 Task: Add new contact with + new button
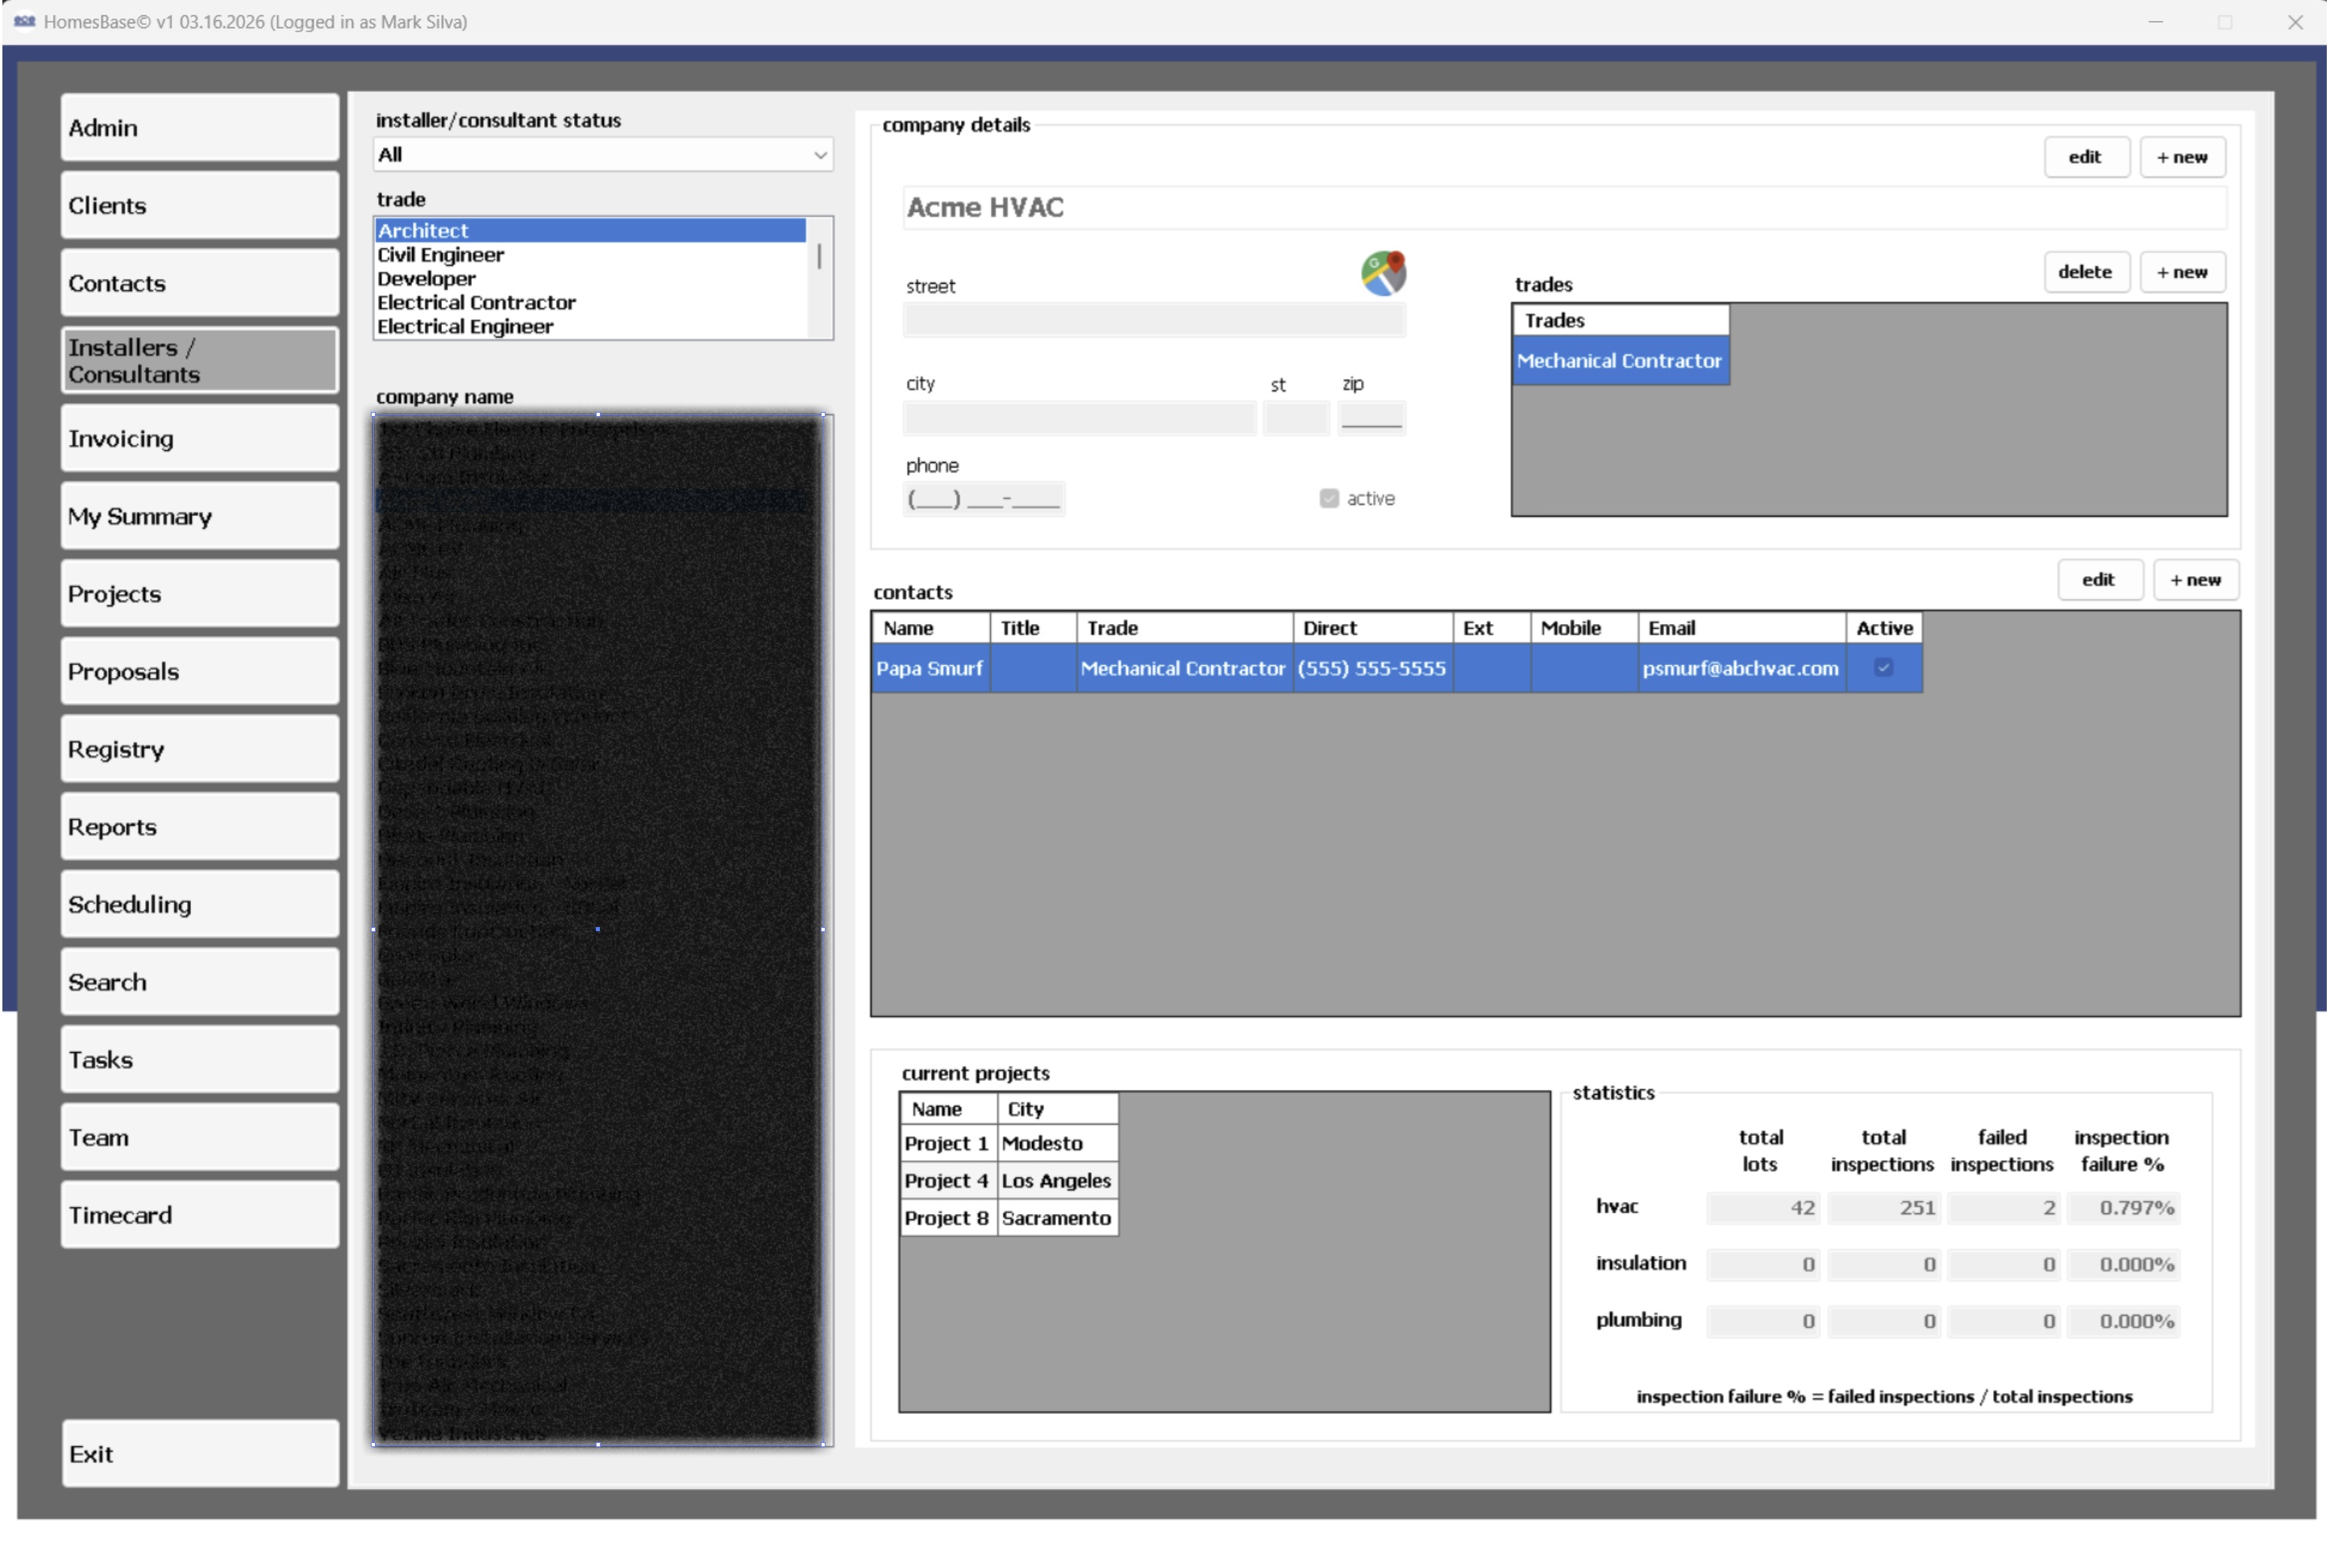coord(2194,580)
